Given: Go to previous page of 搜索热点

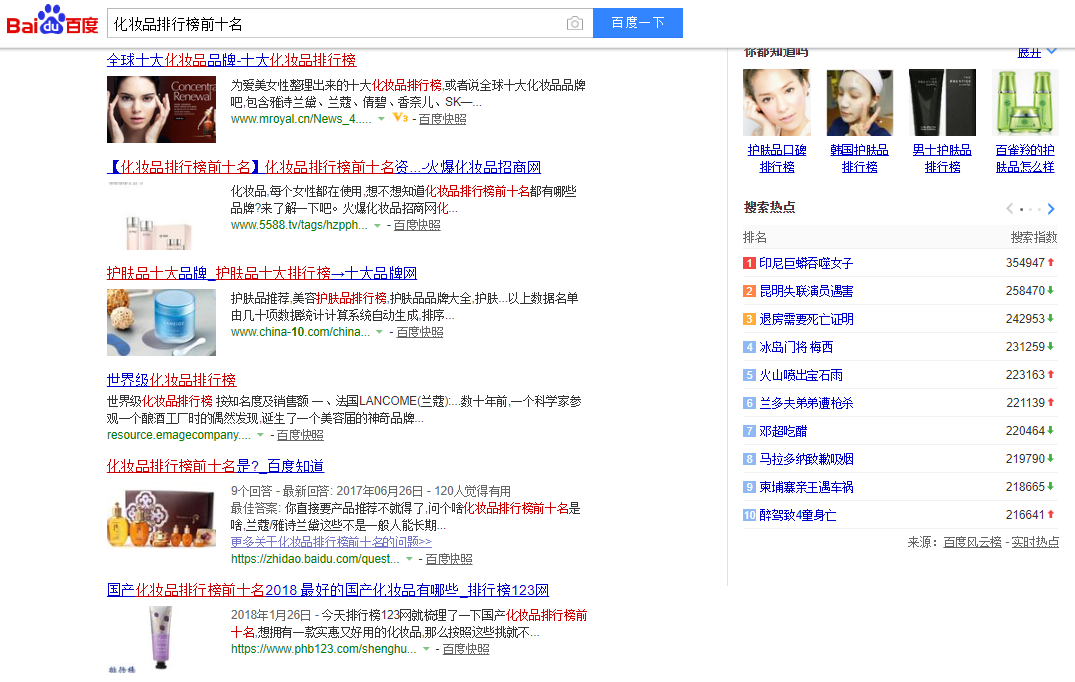Looking at the screenshot, I should click(x=1009, y=209).
